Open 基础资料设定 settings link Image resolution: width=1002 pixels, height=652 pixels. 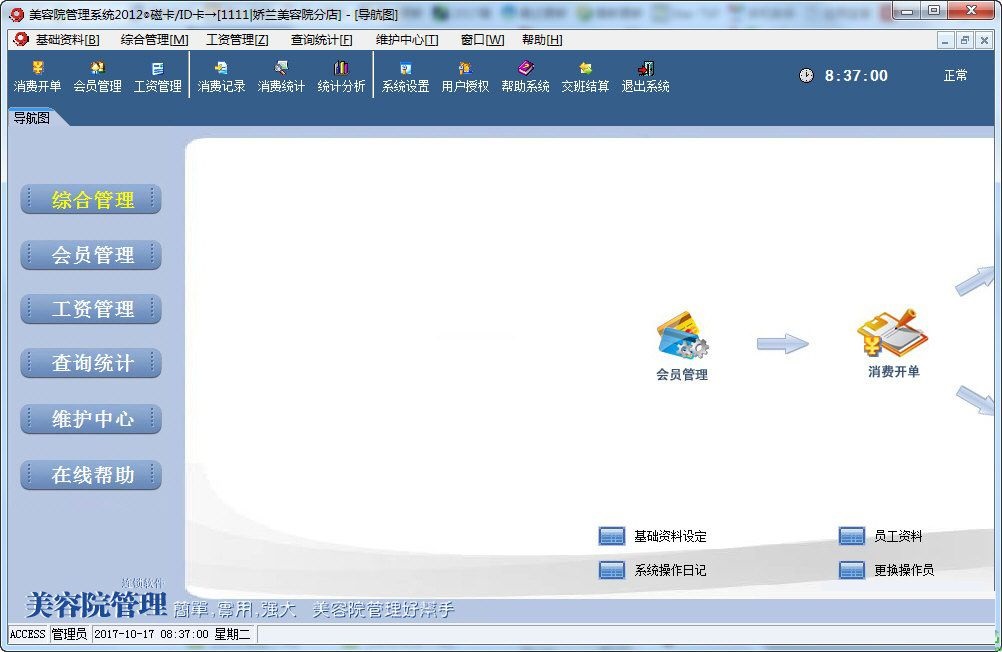coord(673,536)
